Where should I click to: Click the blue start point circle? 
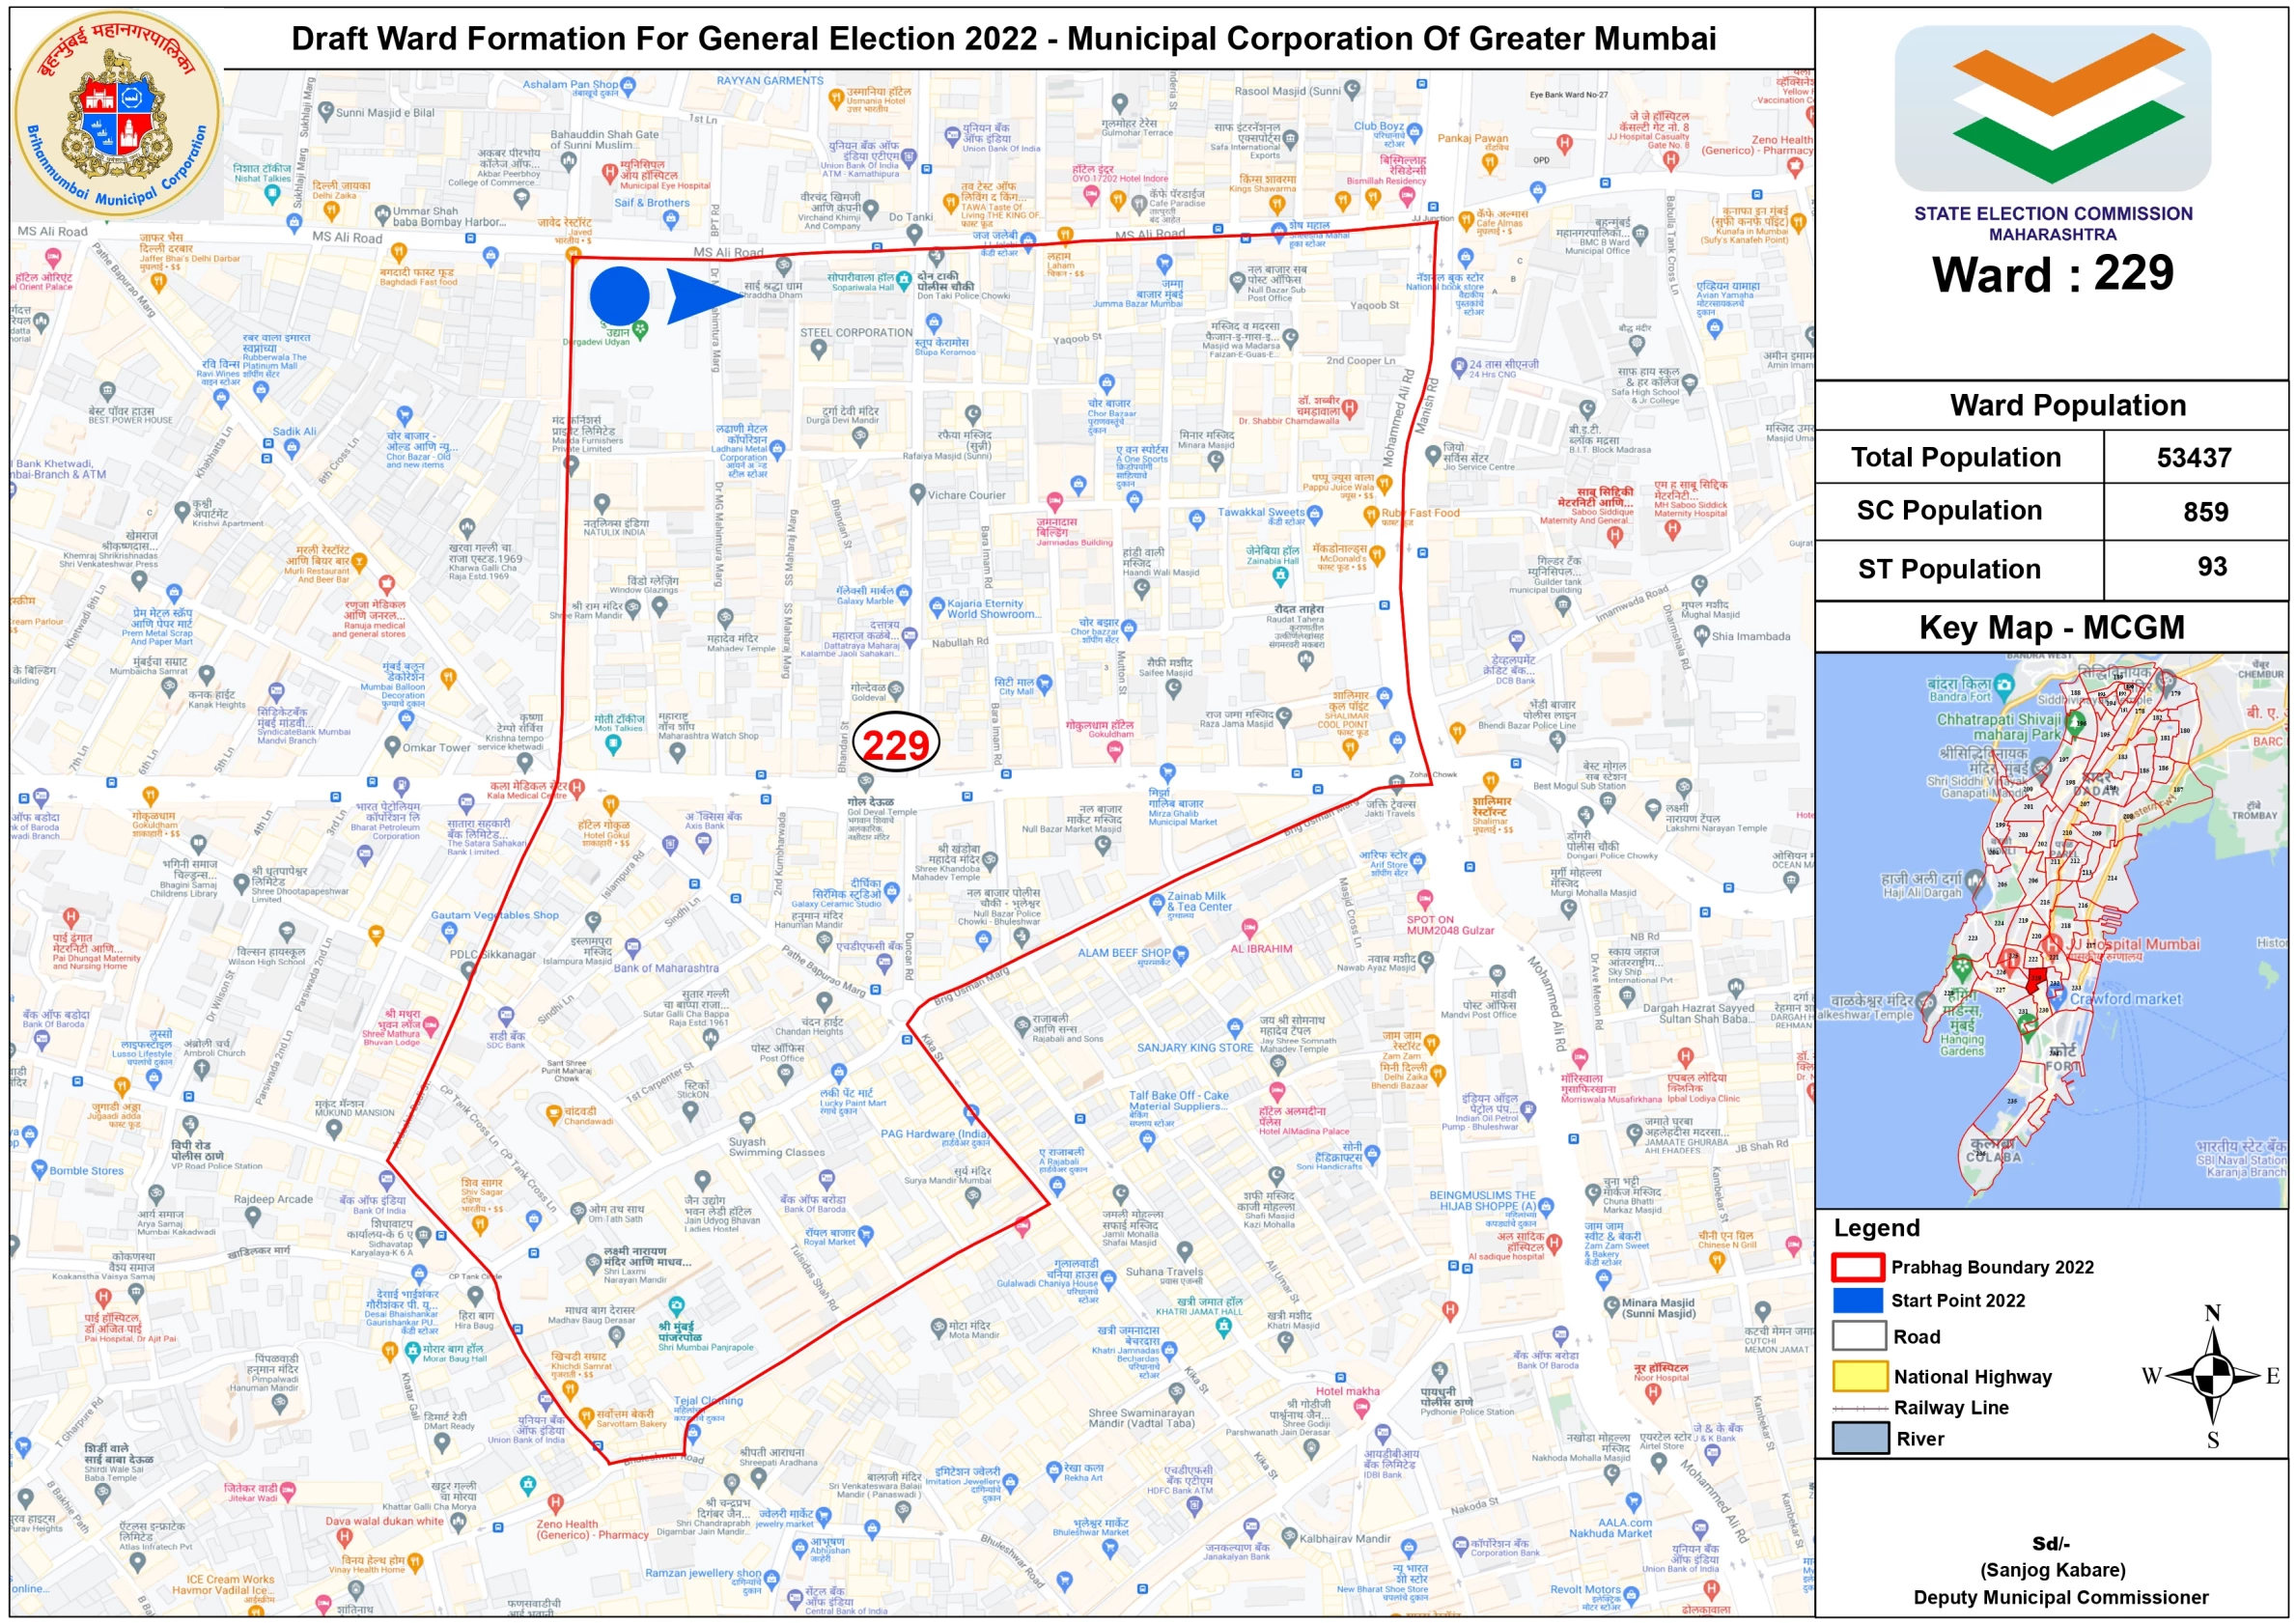click(x=619, y=296)
